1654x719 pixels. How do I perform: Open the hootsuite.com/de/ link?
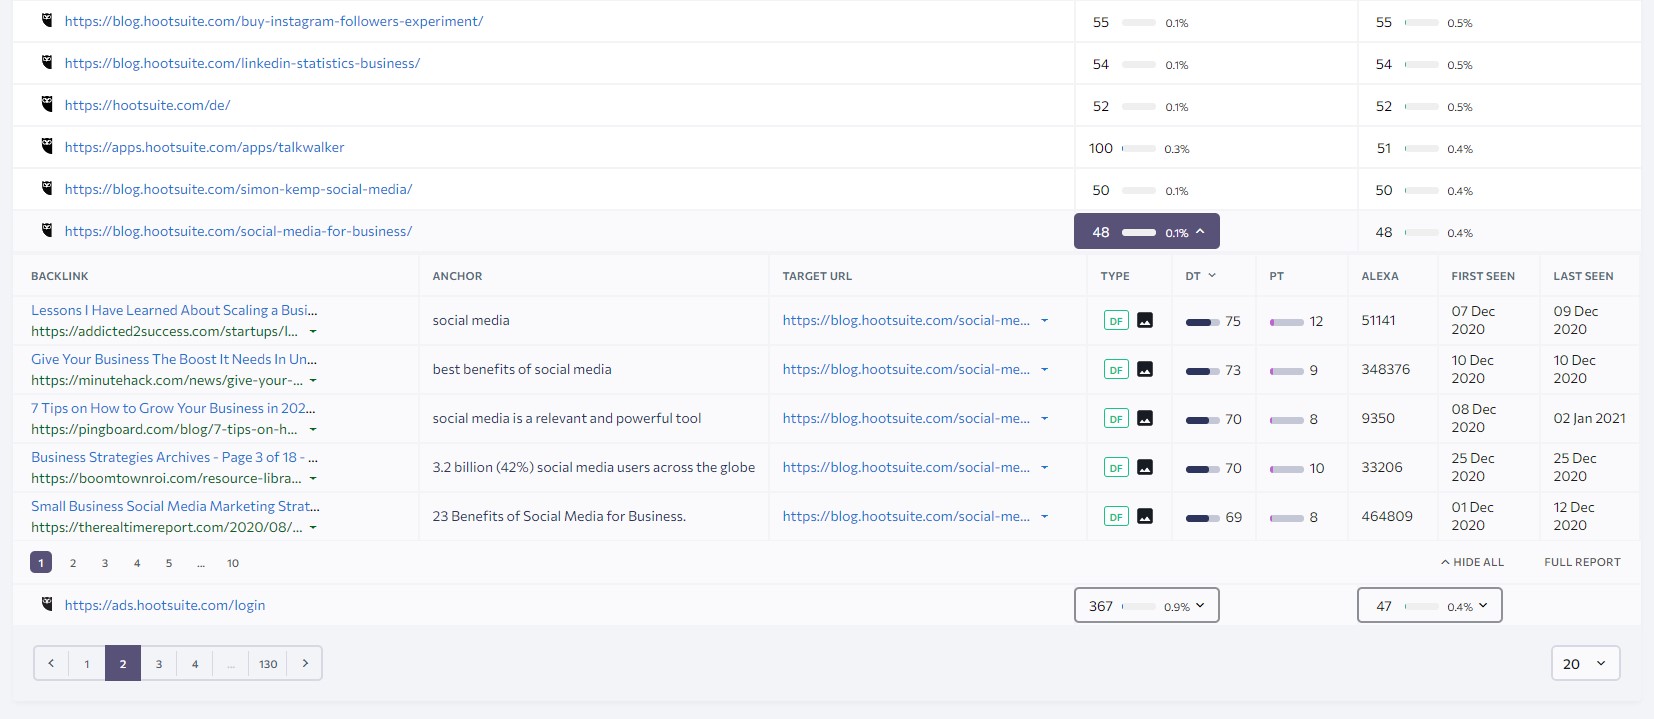pos(147,105)
